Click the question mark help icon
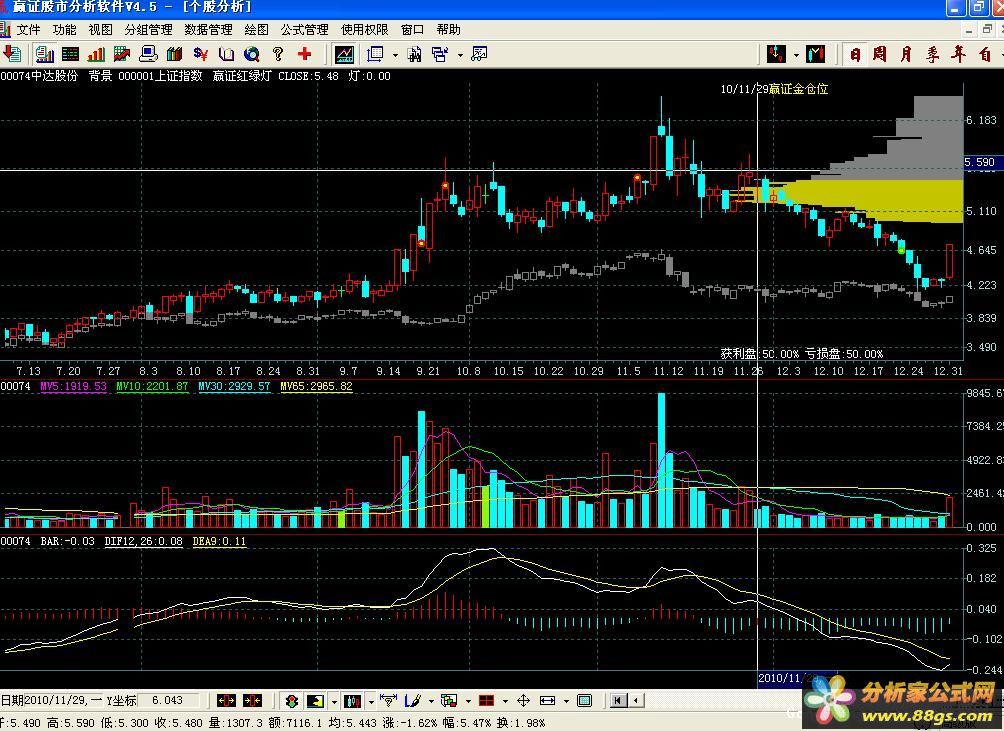The height and width of the screenshot is (731, 1004). click(x=277, y=54)
